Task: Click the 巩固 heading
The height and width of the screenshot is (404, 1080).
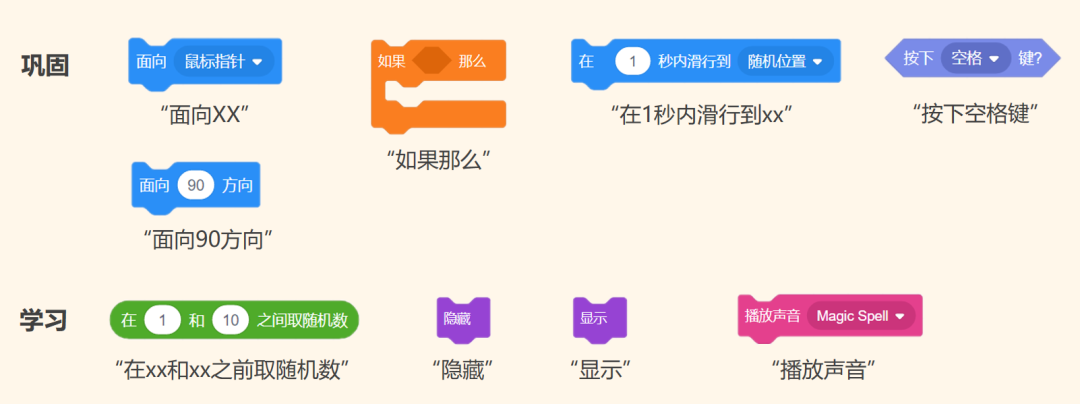Action: (x=45, y=65)
